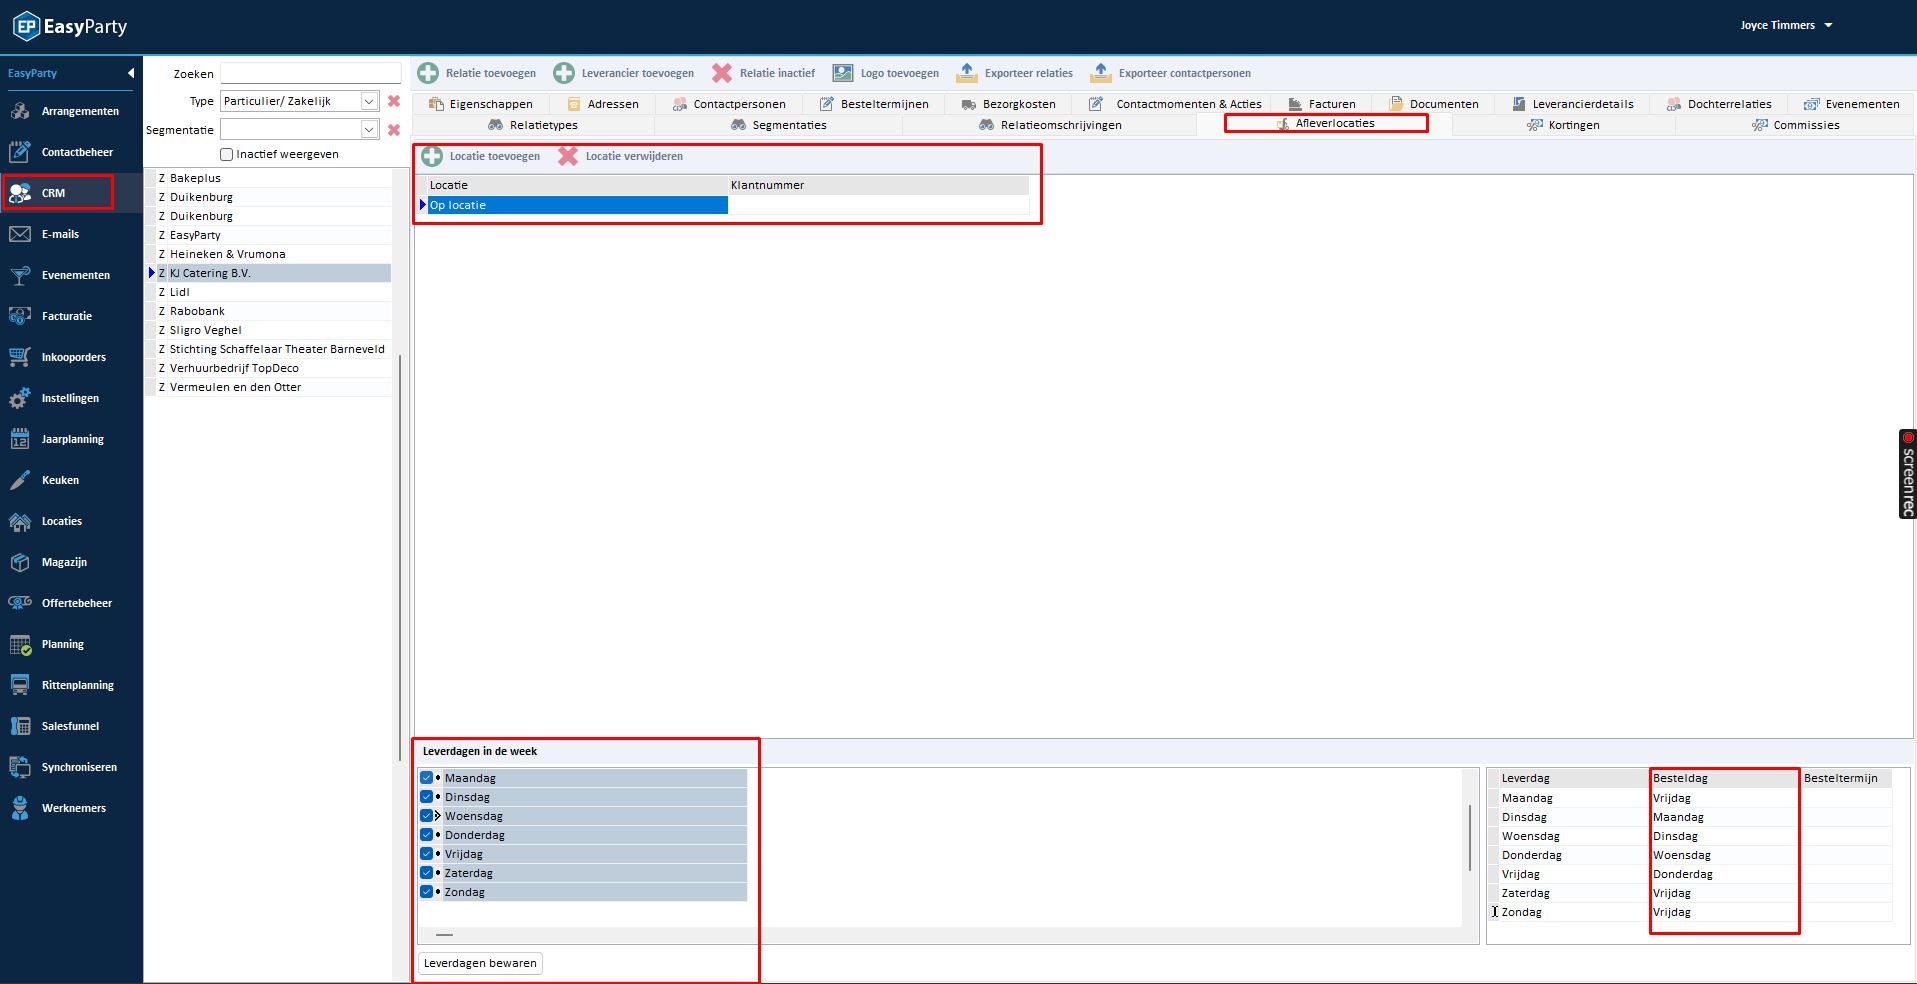Click the Rittenplanning bus icon in sidebar
Image resolution: width=1917 pixels, height=984 pixels.
20,685
